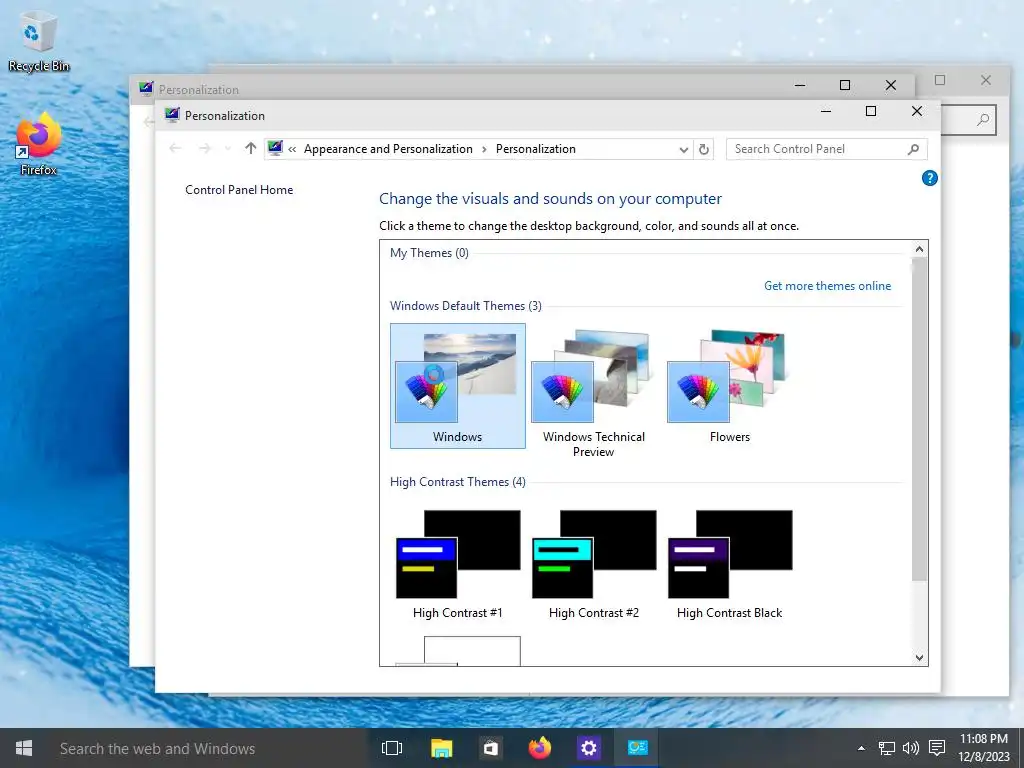Expand the chevron between Appearance and Personalization breadcrumbs
1024x768 pixels.
[x=484, y=150]
